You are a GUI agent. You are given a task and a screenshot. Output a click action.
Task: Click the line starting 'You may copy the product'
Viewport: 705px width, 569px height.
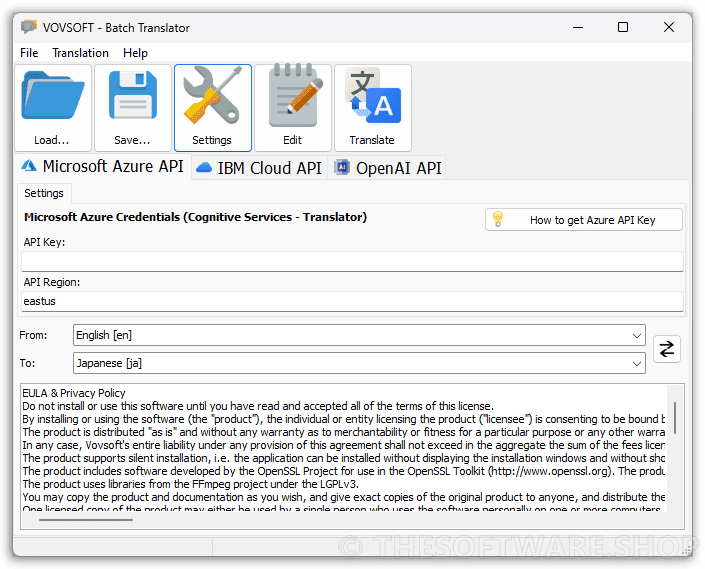click(x=344, y=497)
